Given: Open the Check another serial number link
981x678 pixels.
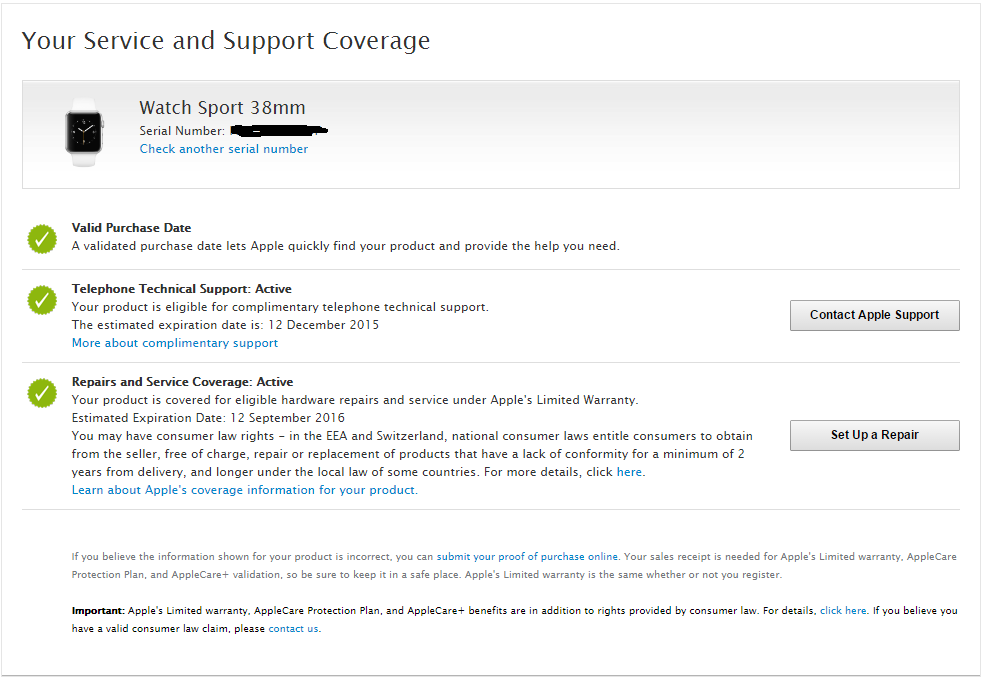Looking at the screenshot, I should tap(224, 149).
